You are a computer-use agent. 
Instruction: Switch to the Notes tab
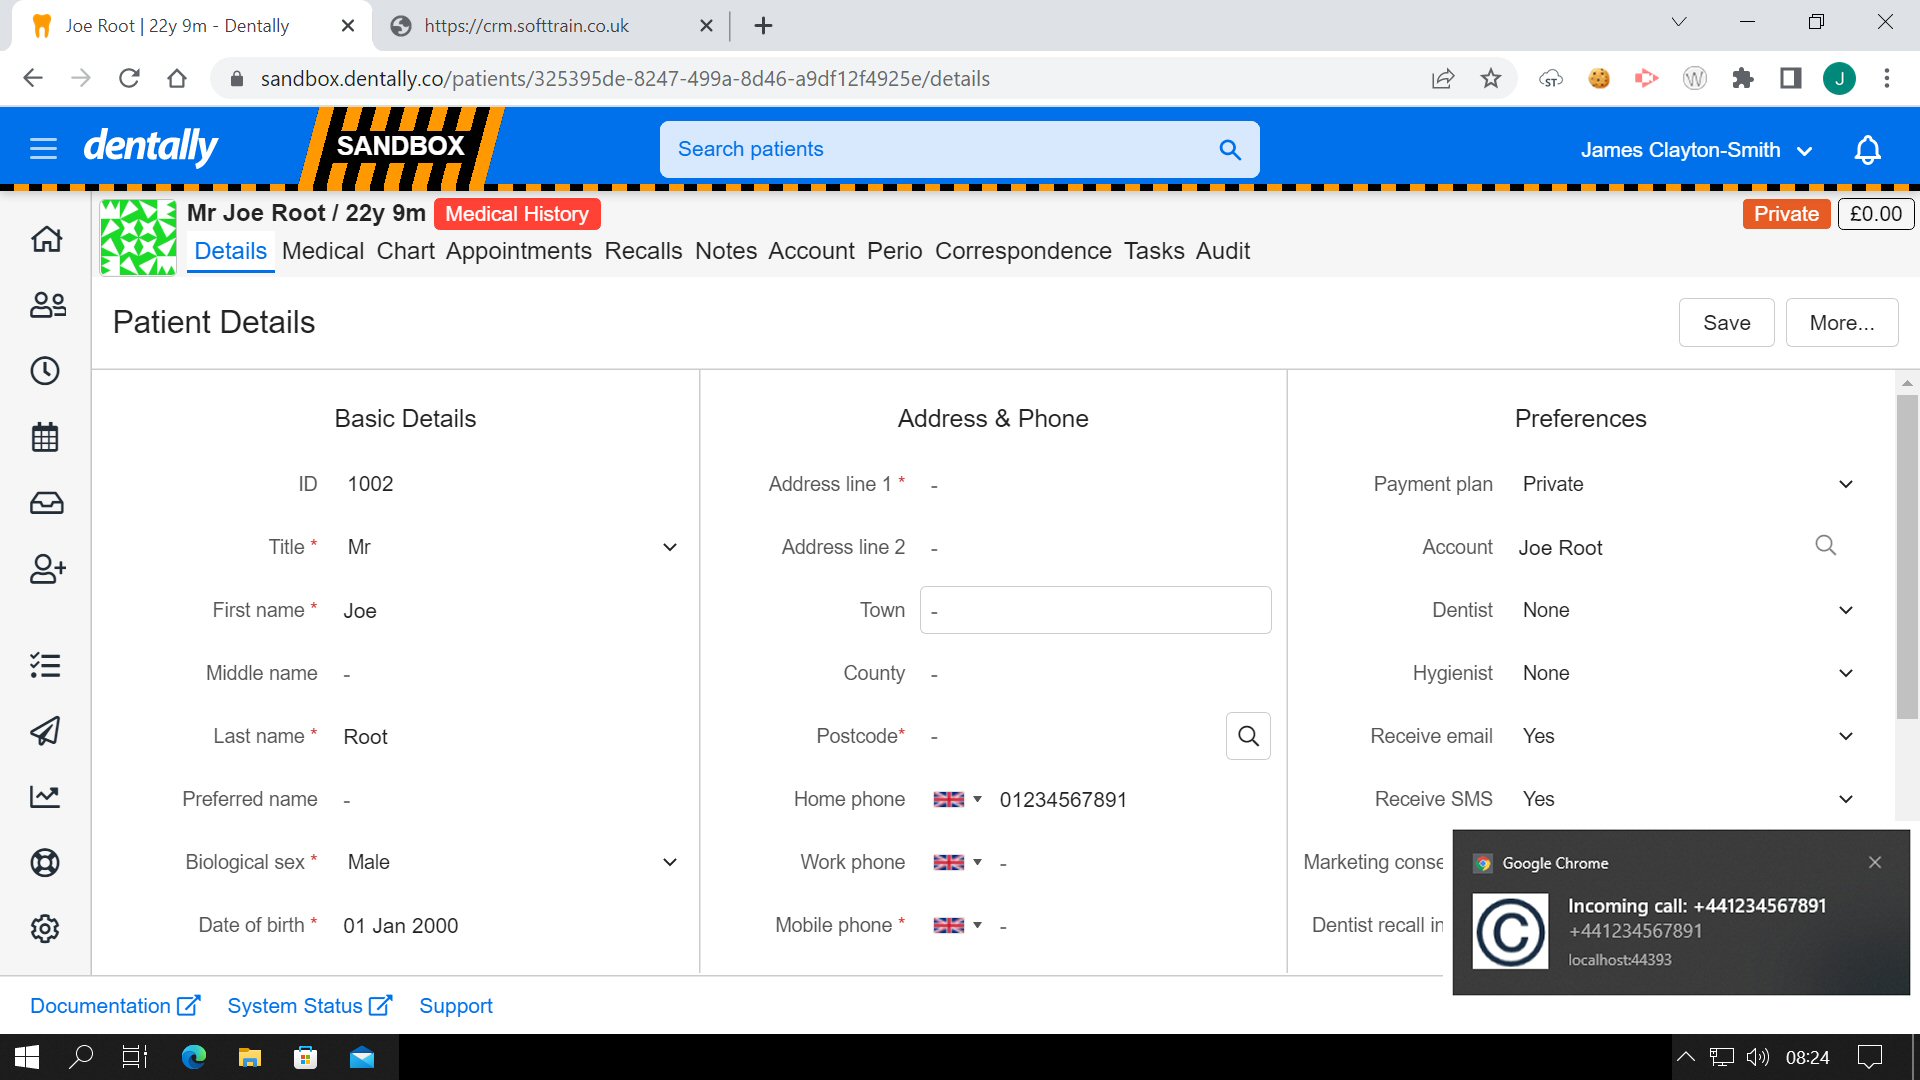pos(726,251)
